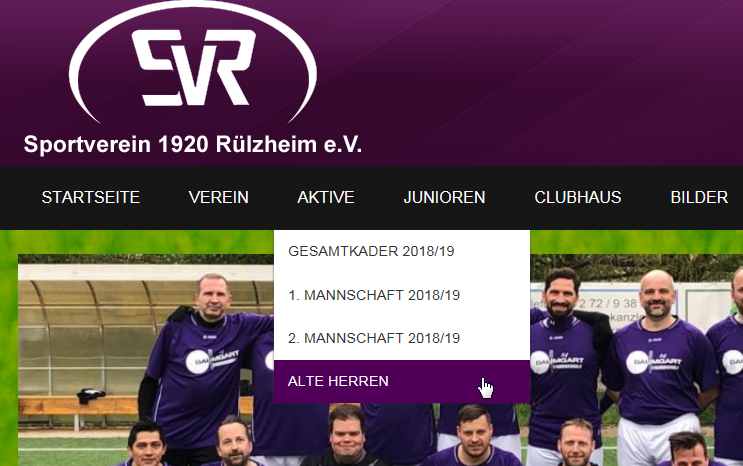Select Bilder in the navigation bar
Screen dimensions: 743x466
point(699,197)
